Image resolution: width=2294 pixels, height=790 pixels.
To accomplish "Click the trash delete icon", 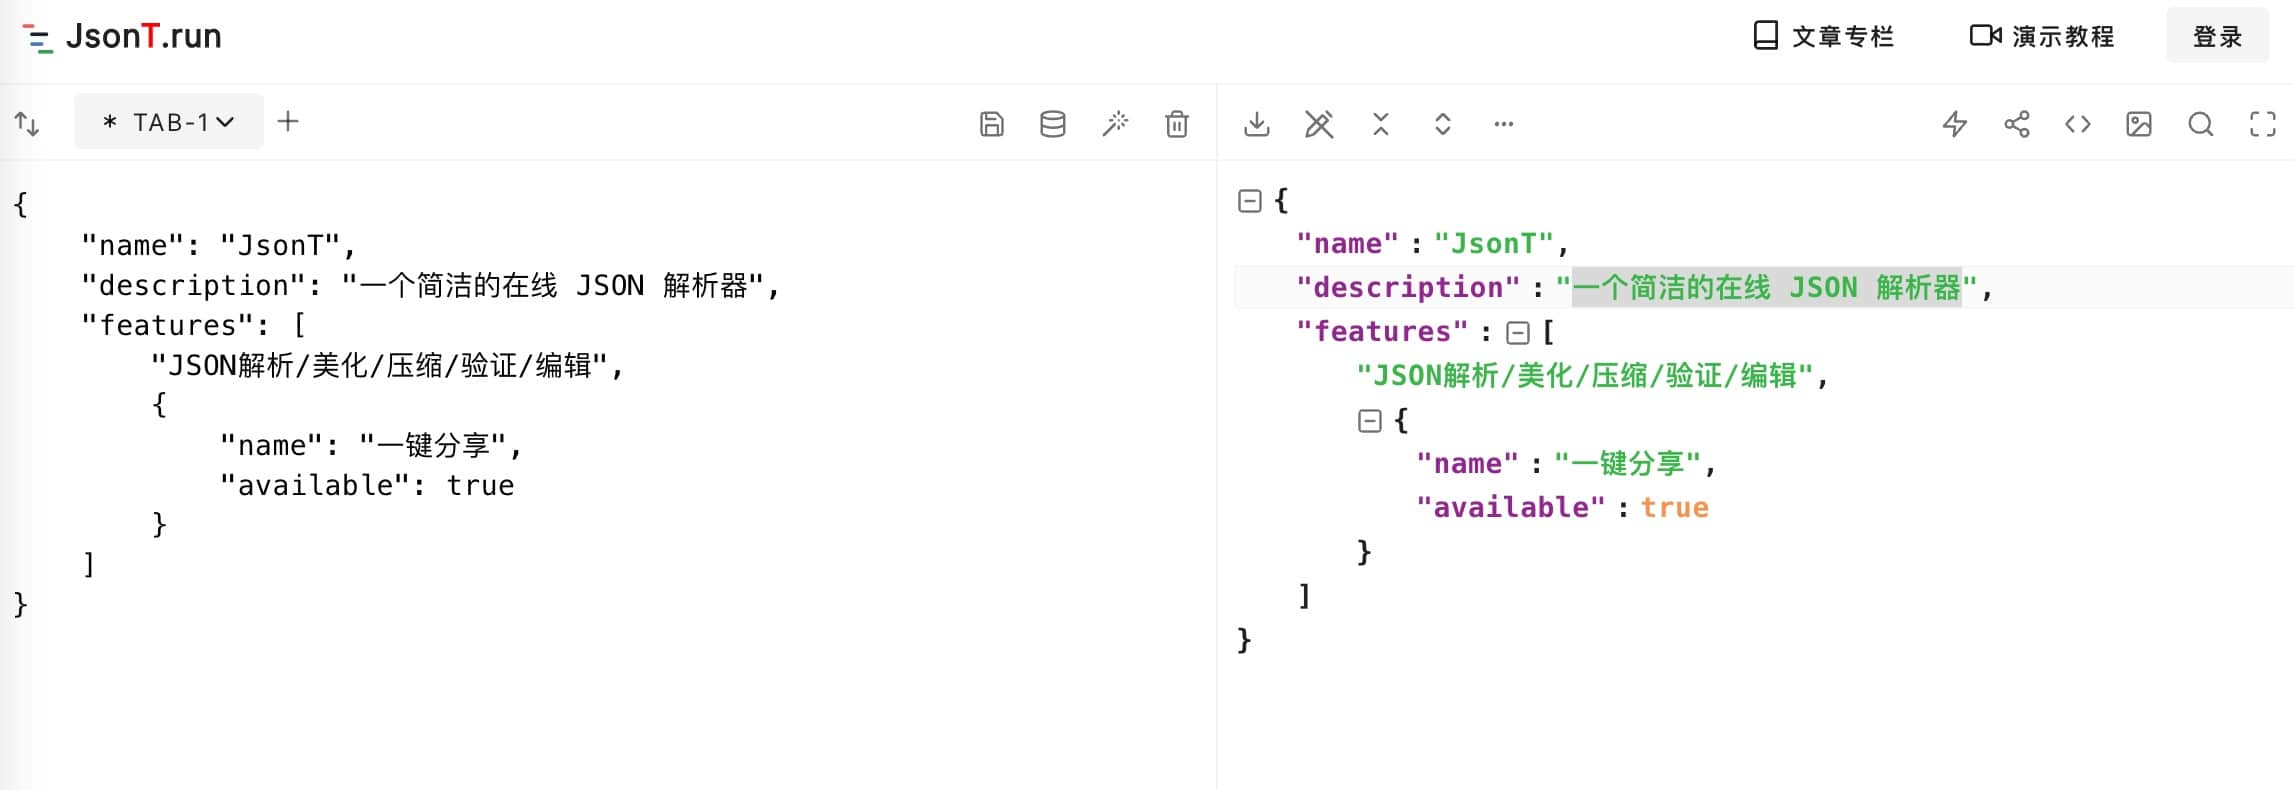I will point(1177,124).
